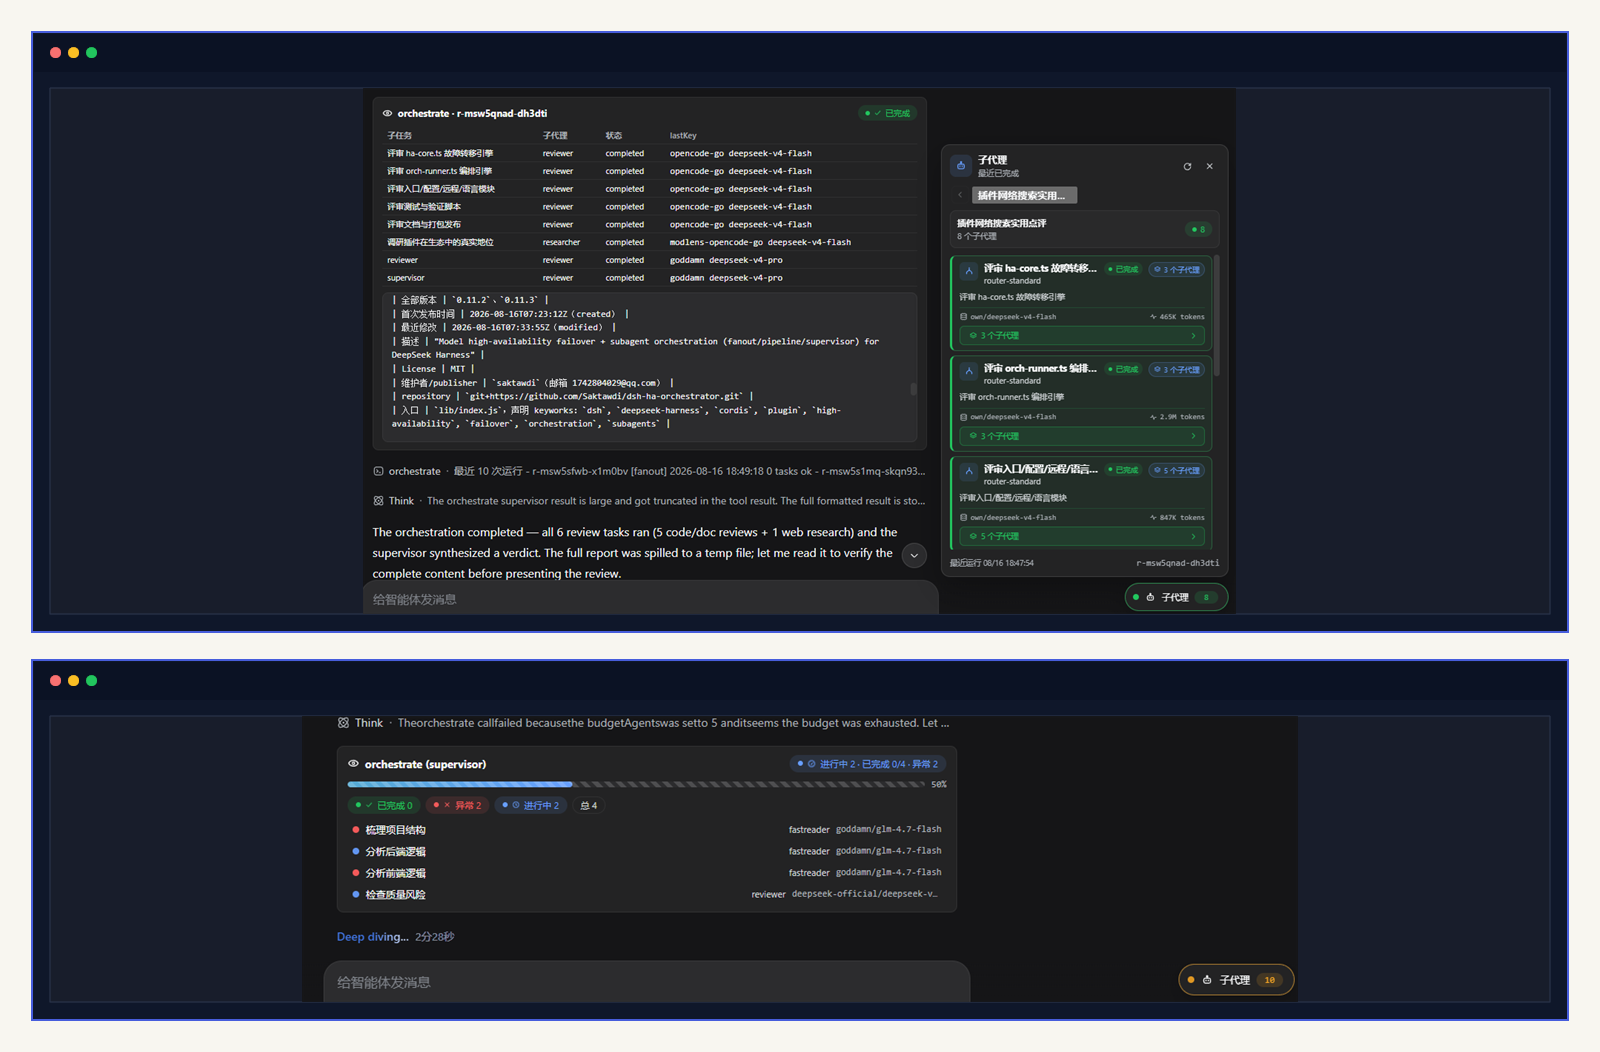Select the supervisor row in orchestrate table
Screen dimensions: 1600x1052
click(650, 278)
